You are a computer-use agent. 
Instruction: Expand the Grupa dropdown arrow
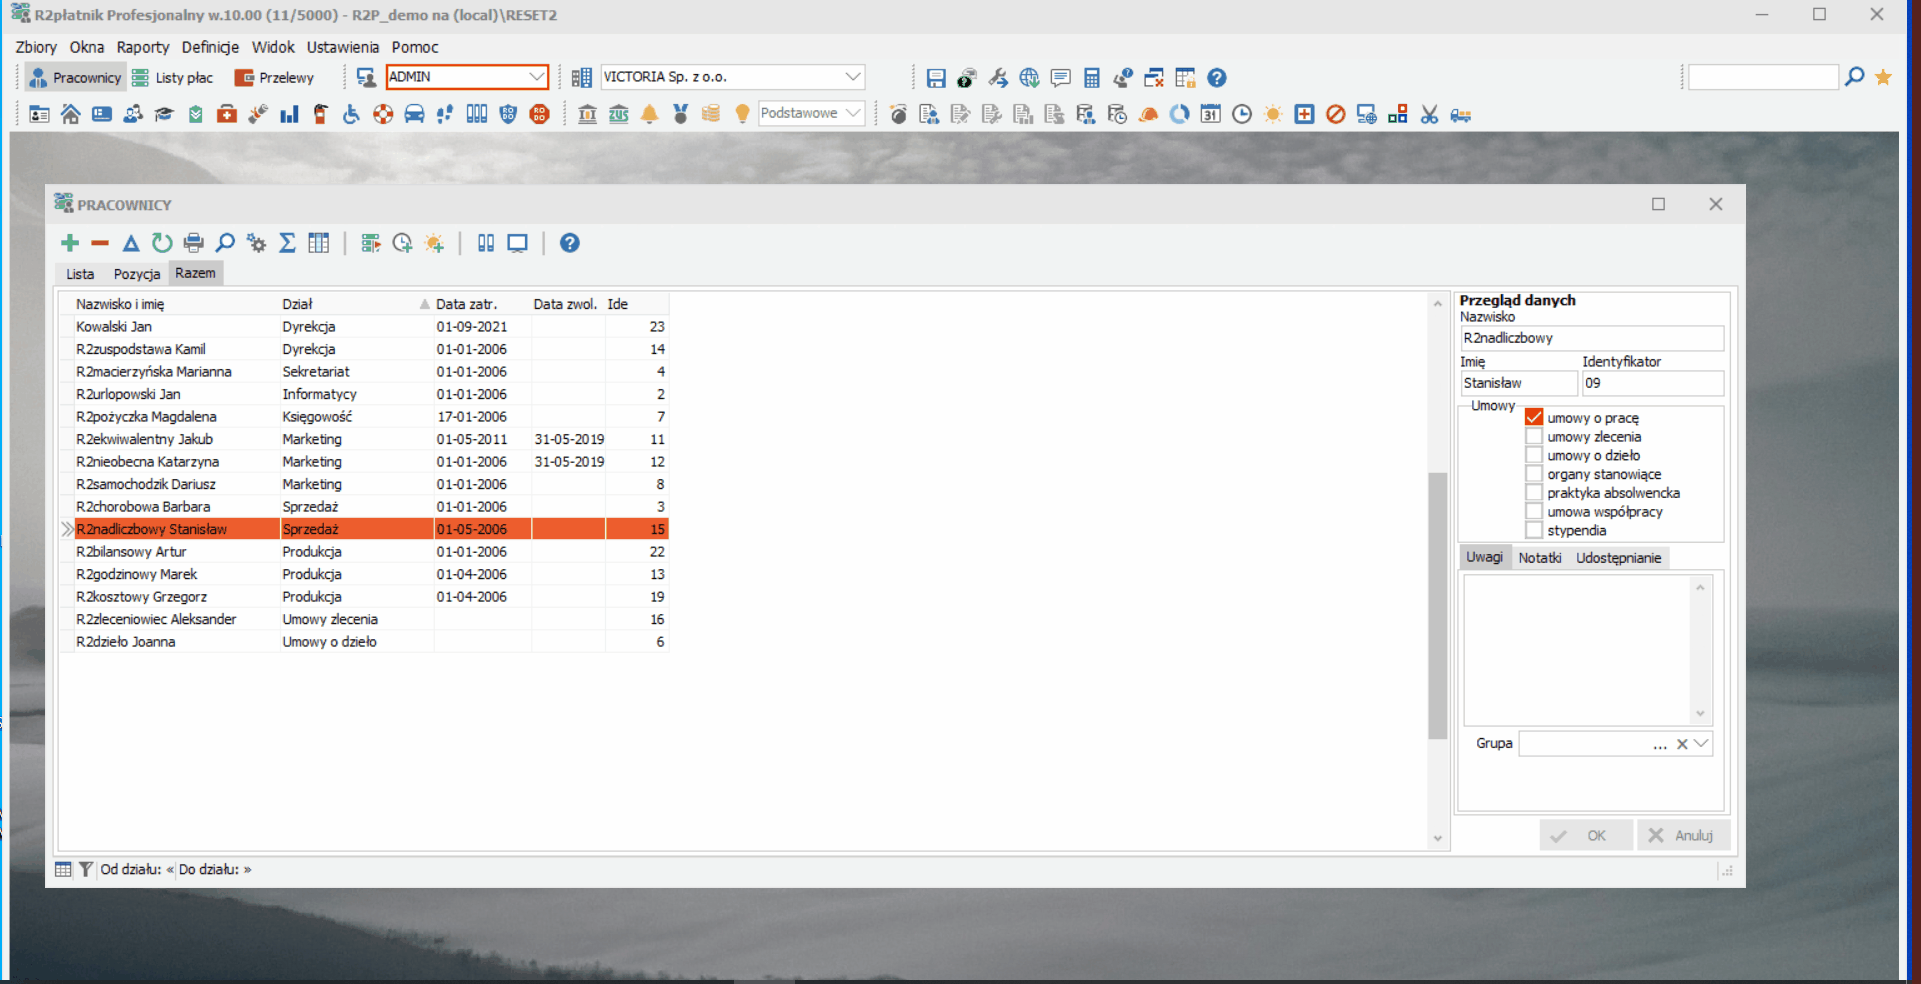1701,743
